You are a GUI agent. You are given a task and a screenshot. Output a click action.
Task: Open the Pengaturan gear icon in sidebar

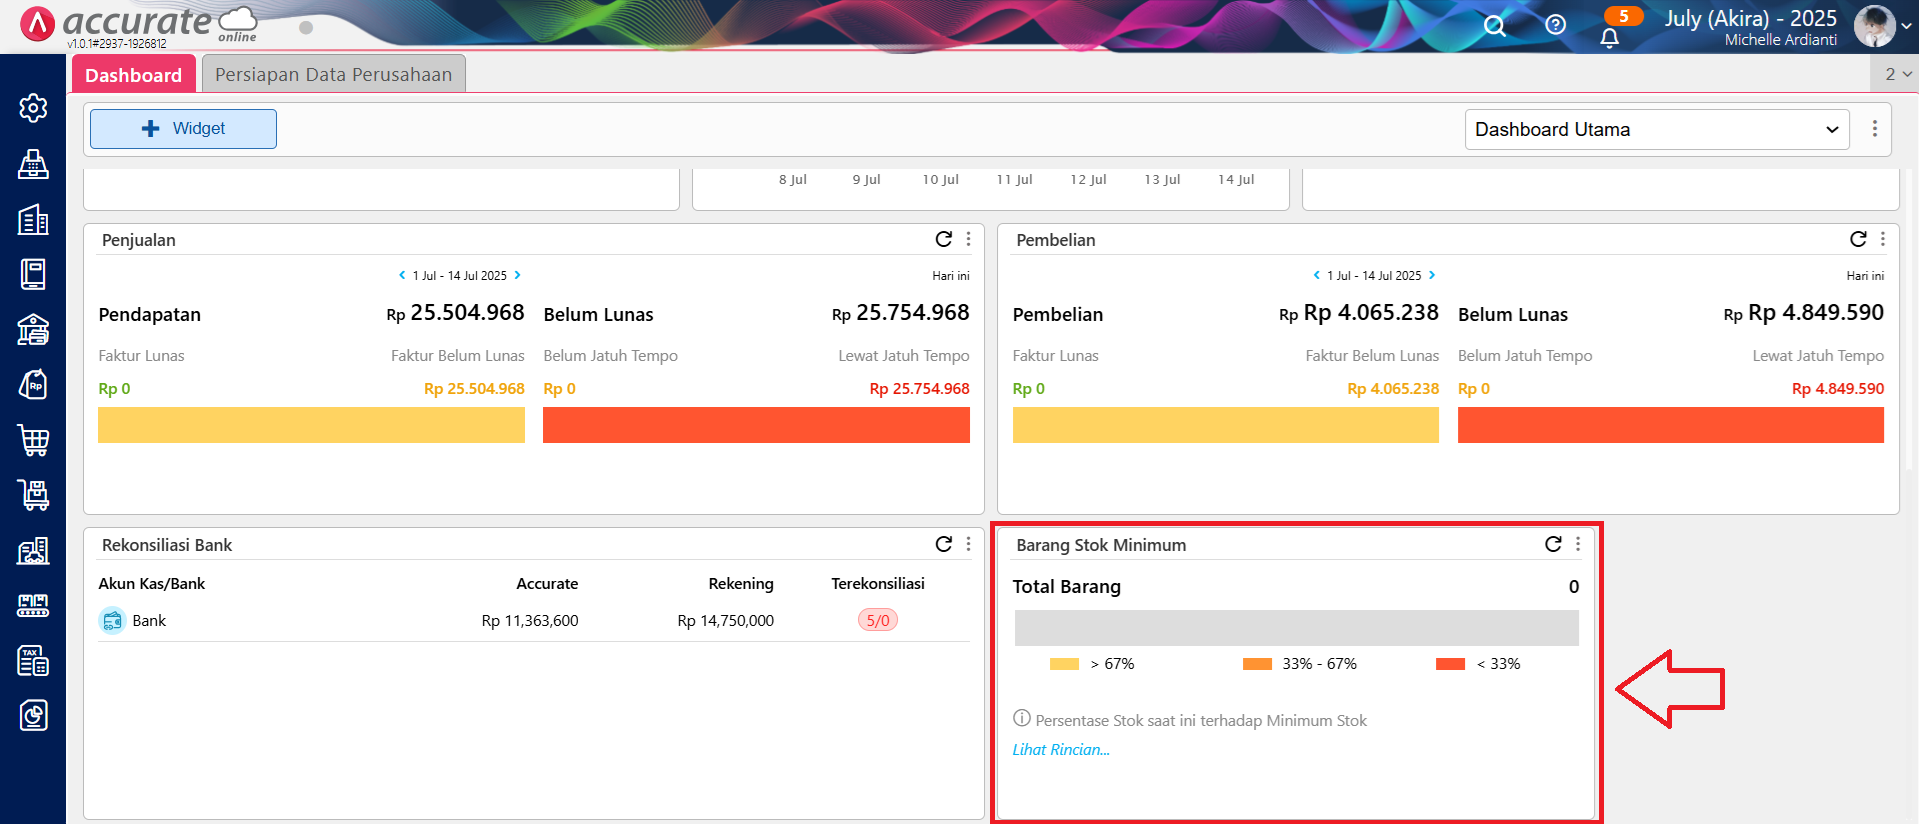click(x=33, y=107)
